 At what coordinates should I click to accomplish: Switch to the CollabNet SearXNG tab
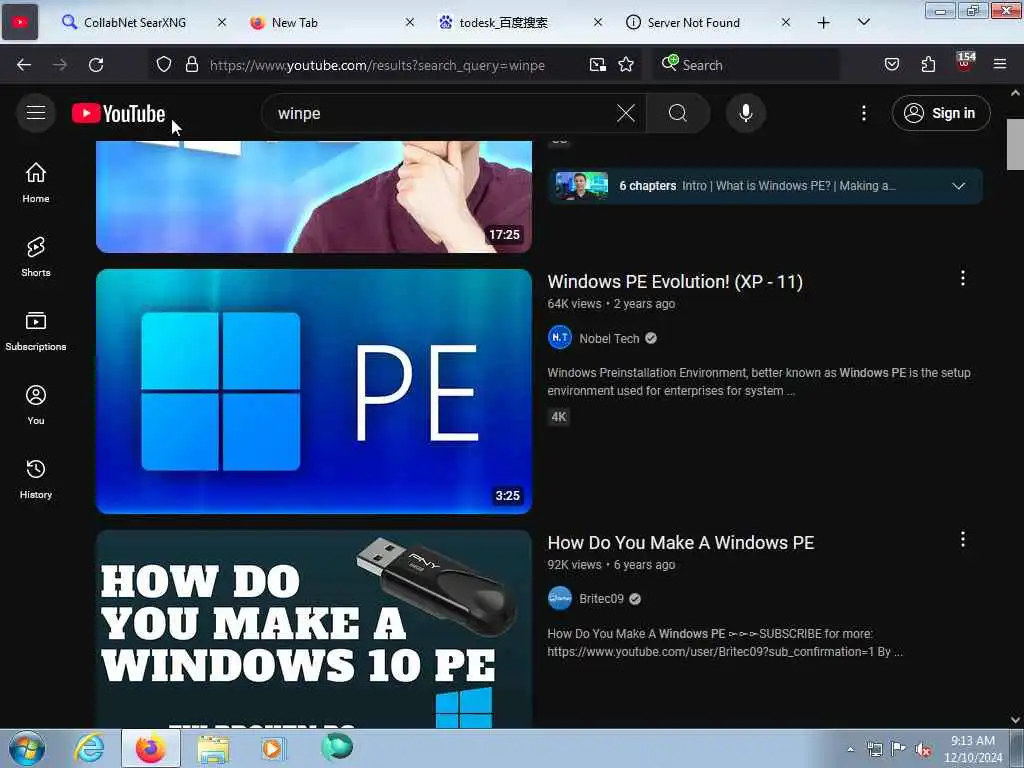click(135, 22)
